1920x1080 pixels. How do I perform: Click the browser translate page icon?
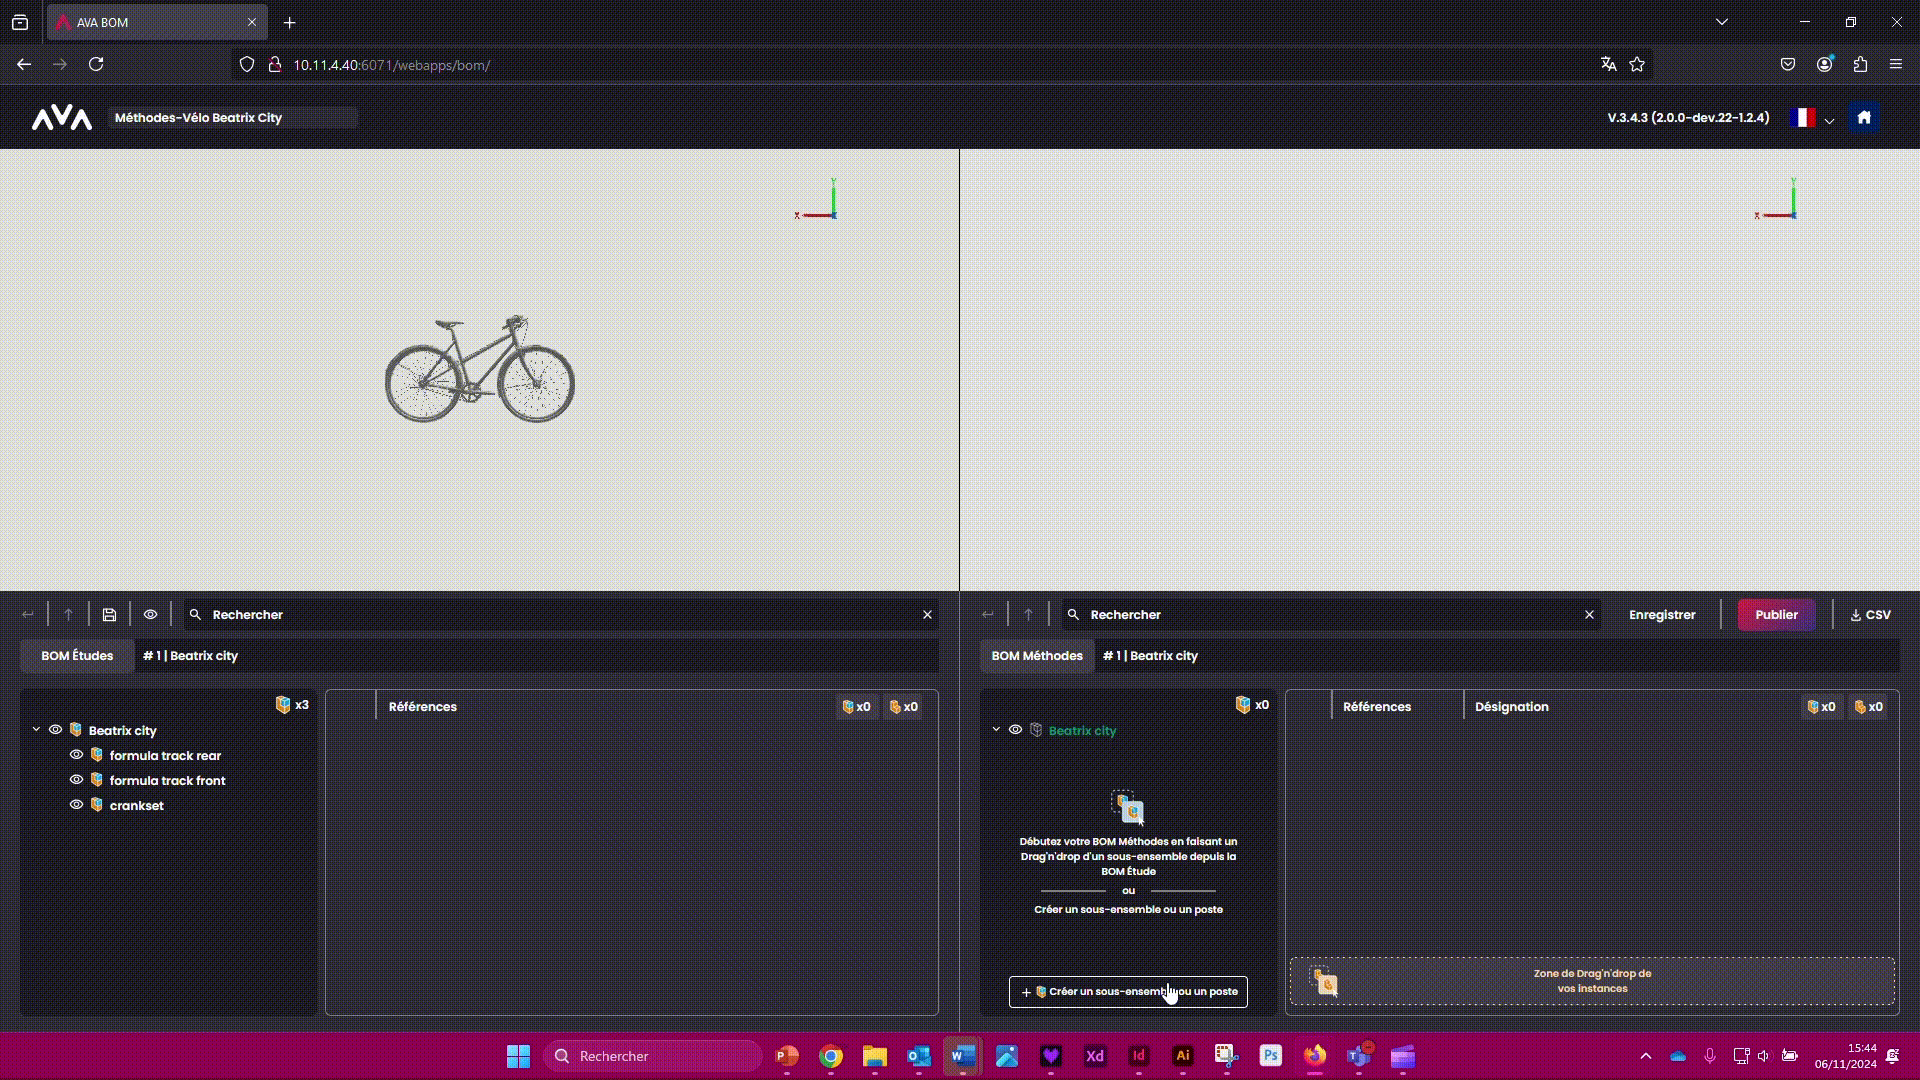point(1608,64)
